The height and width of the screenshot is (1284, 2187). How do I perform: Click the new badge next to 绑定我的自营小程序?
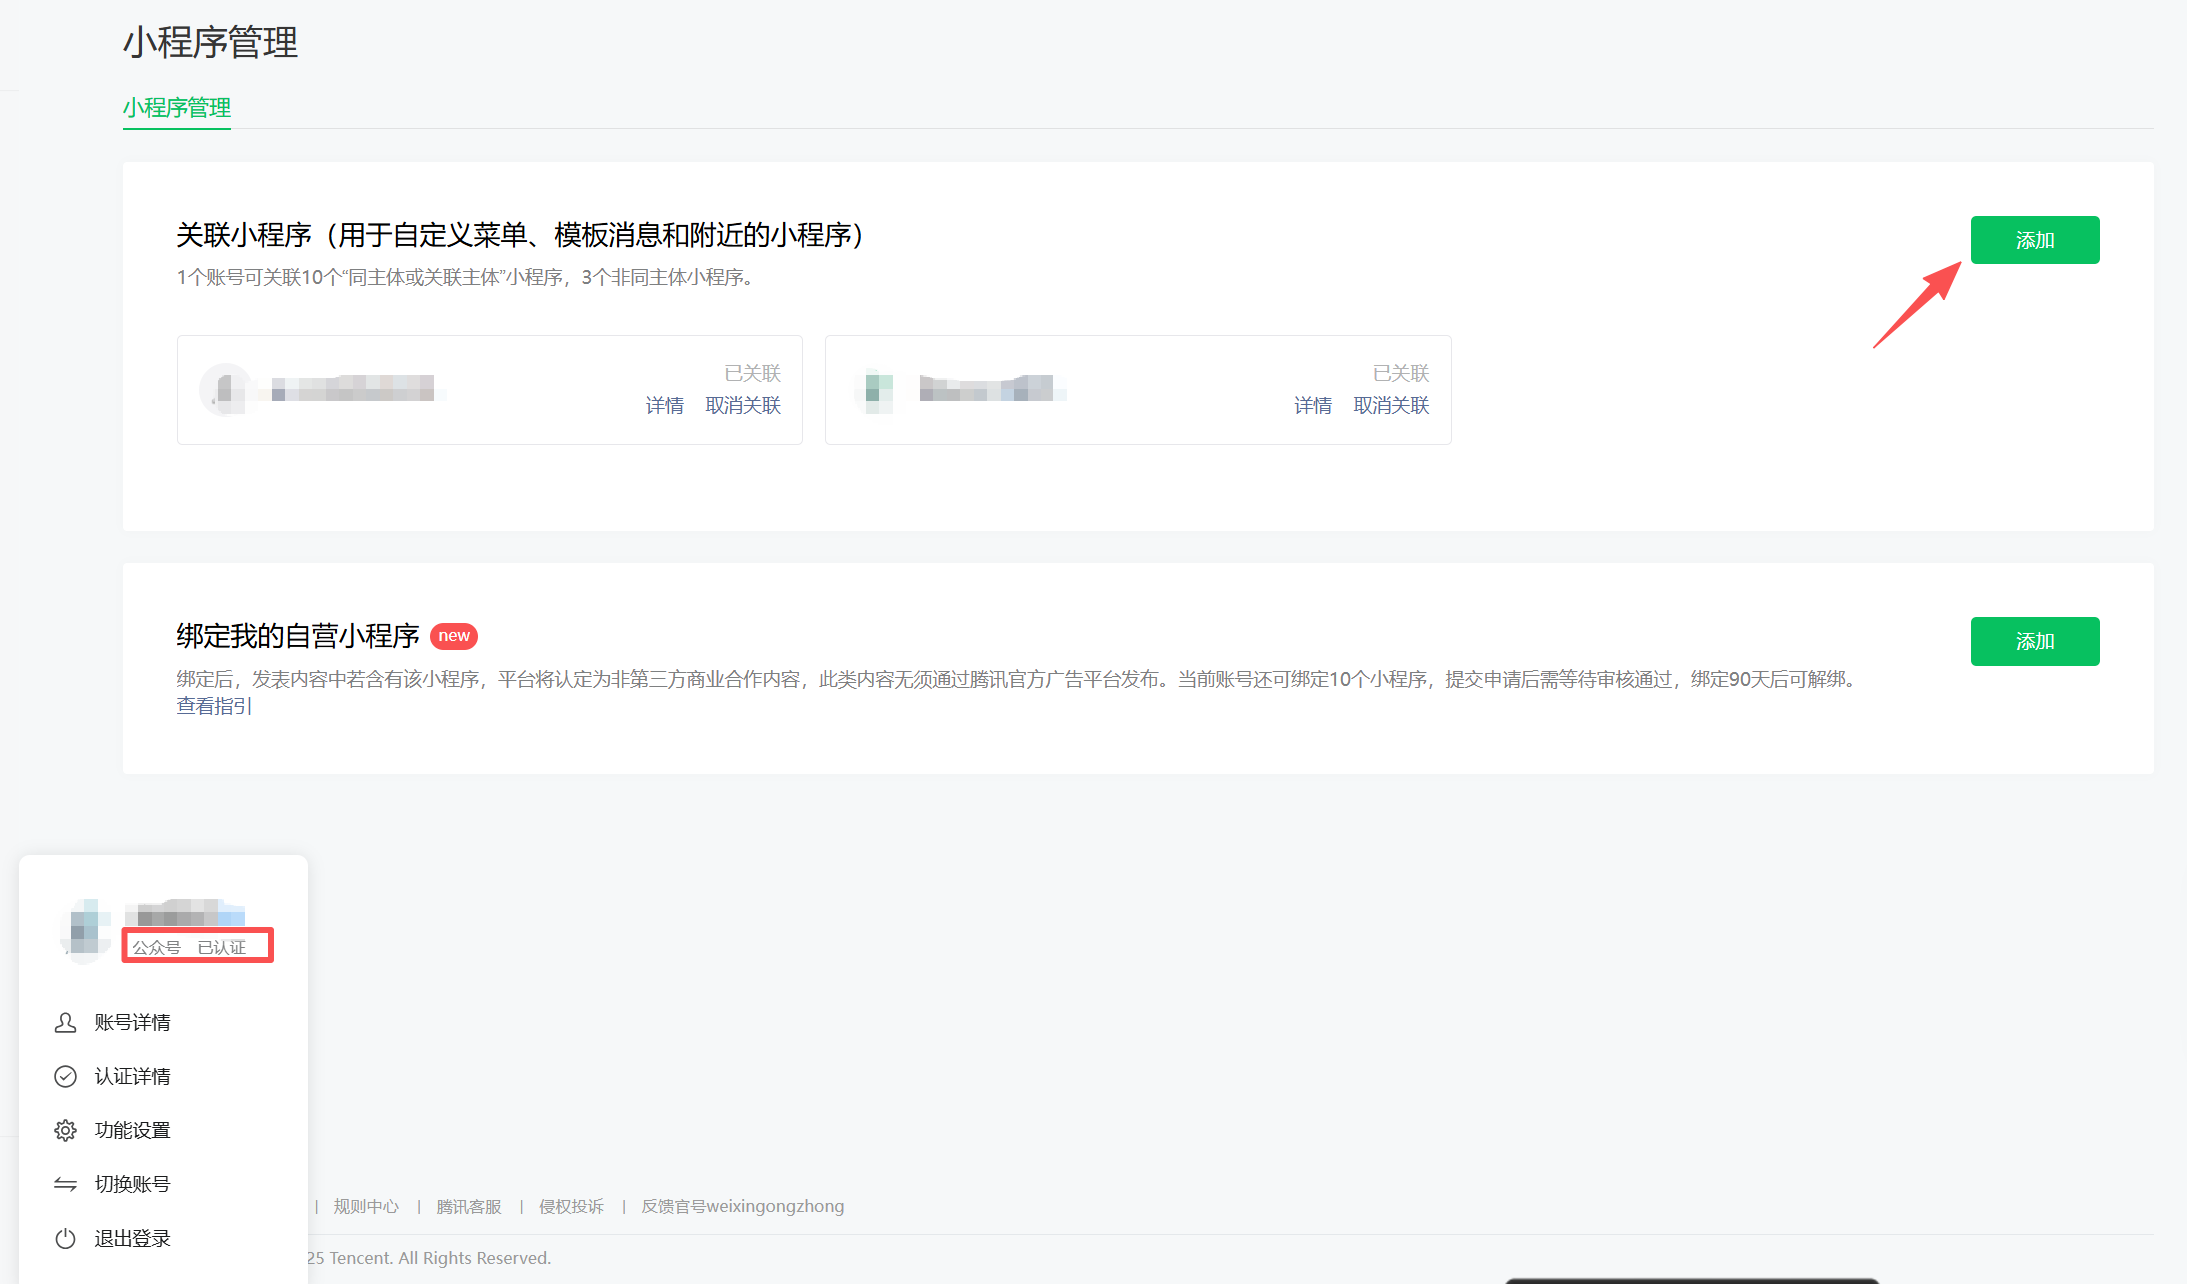(x=453, y=636)
